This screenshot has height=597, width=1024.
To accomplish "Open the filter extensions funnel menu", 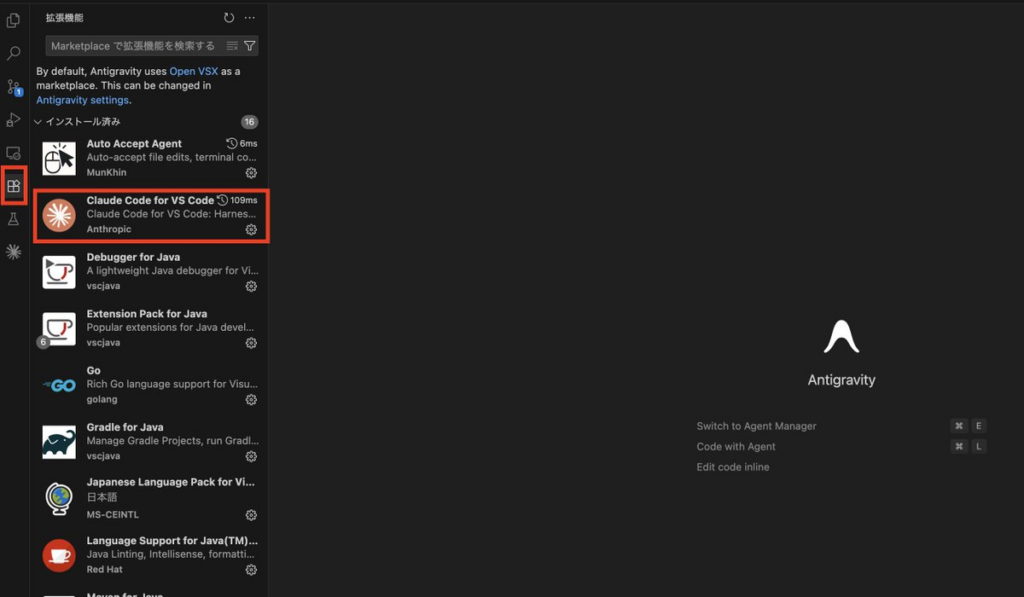I will pos(250,46).
